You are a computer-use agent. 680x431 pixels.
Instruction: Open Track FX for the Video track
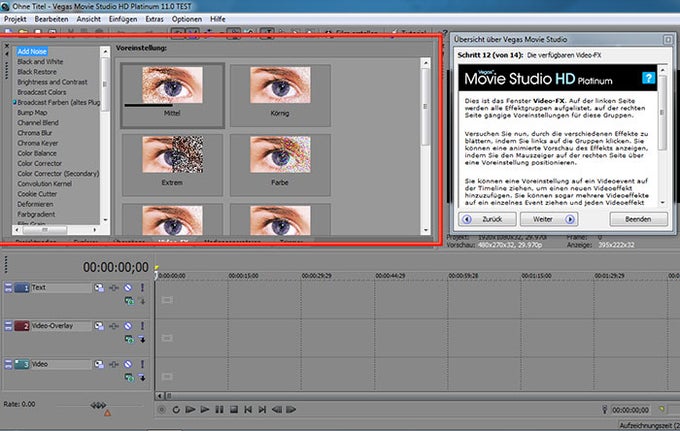click(114, 364)
